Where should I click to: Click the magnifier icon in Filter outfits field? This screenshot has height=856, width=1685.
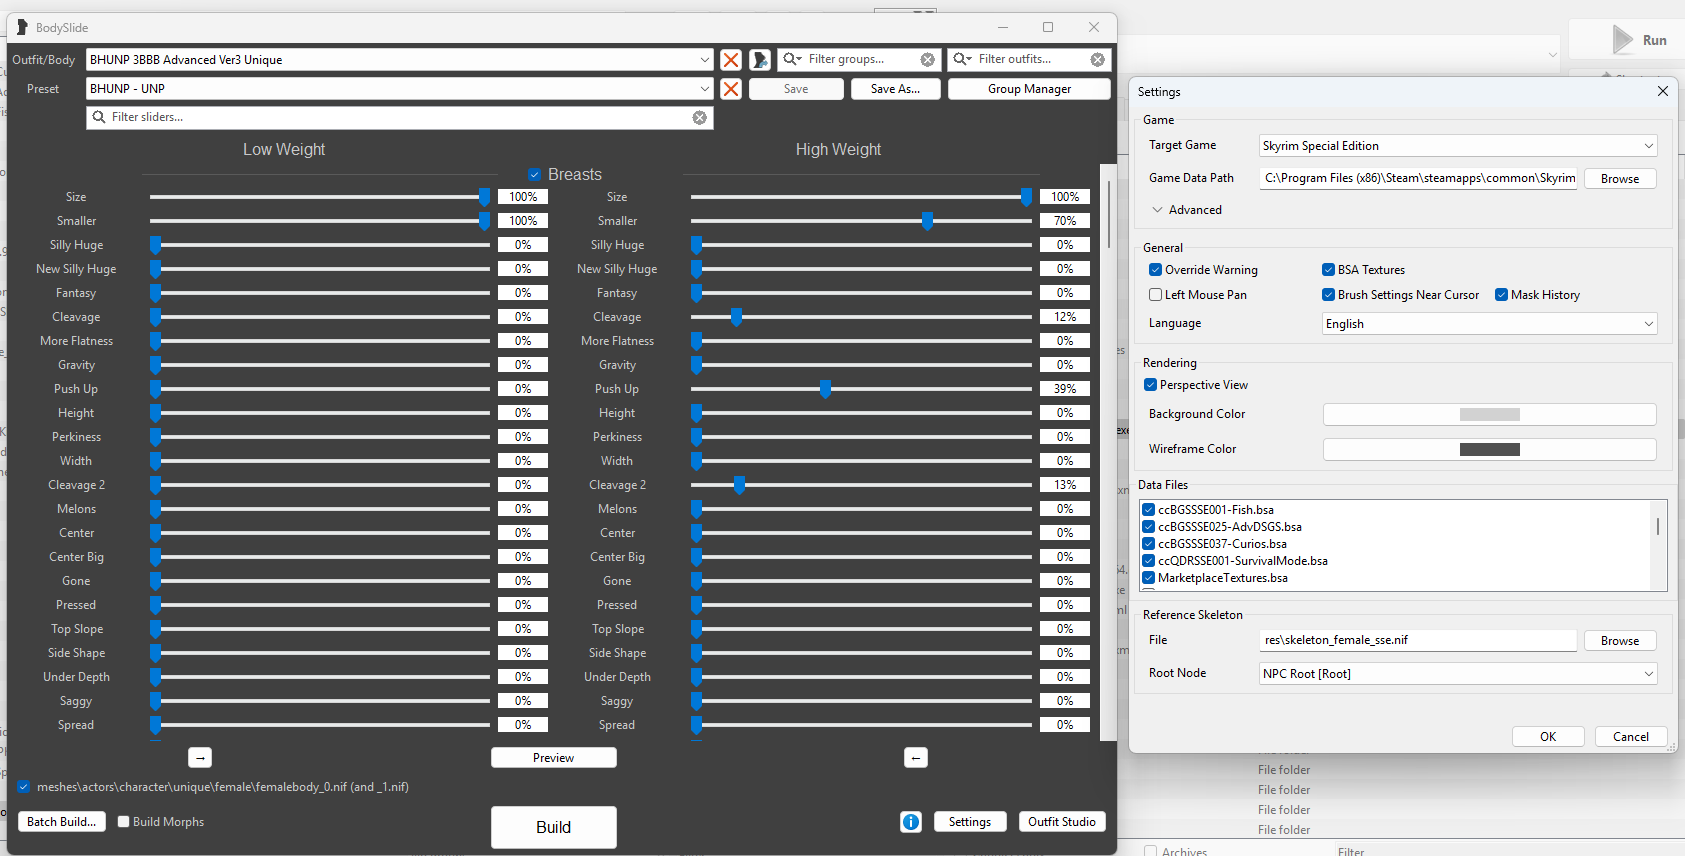tap(962, 59)
